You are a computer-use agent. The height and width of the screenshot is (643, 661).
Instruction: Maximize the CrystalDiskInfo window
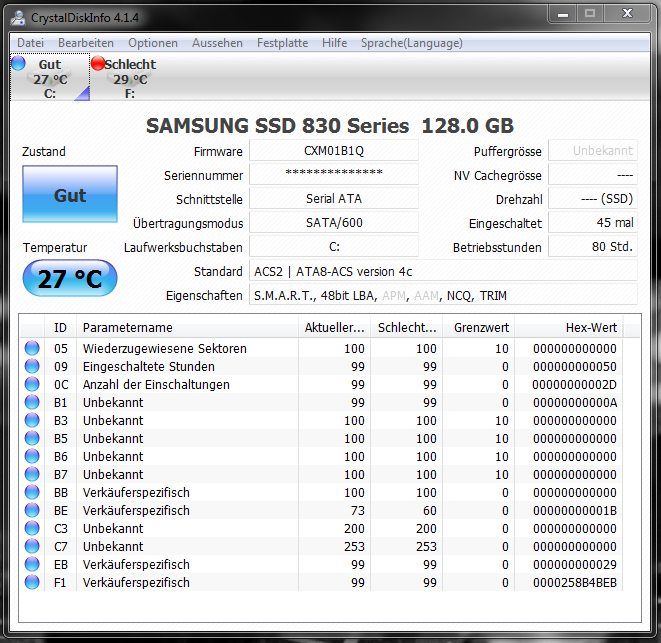pos(590,14)
